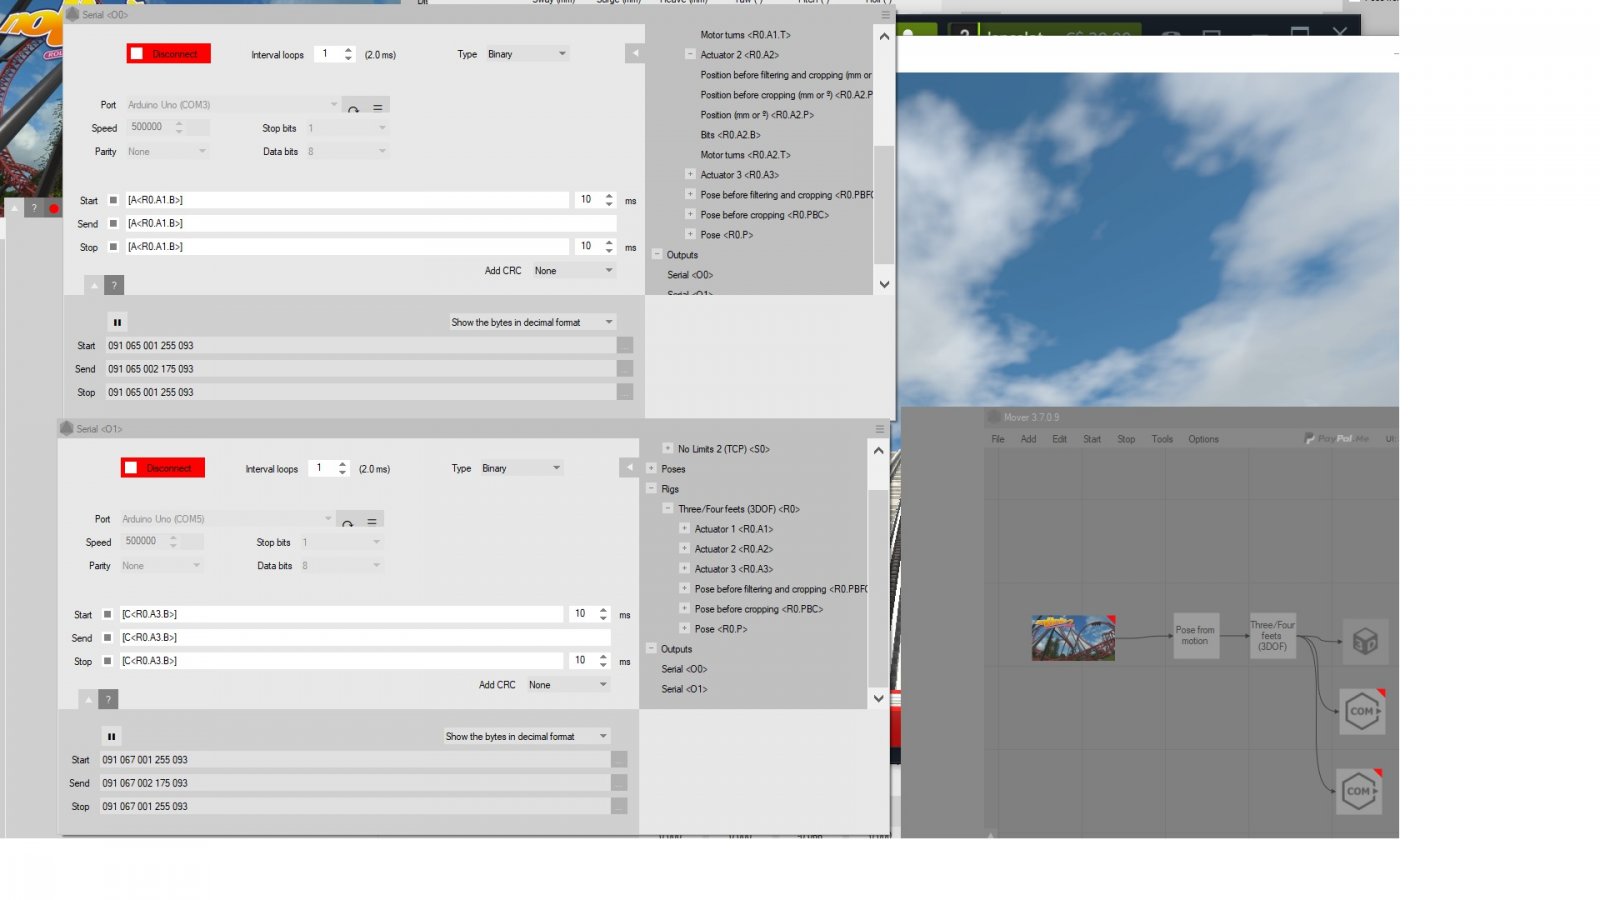Image resolution: width=1600 pixels, height=900 pixels.
Task: Open the help question mark in Serial O1
Action: point(109,699)
